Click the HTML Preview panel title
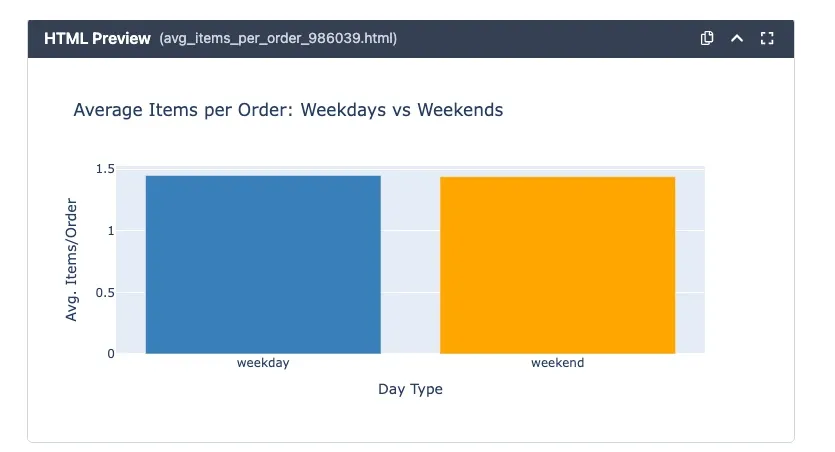835x452 pixels. coord(97,38)
